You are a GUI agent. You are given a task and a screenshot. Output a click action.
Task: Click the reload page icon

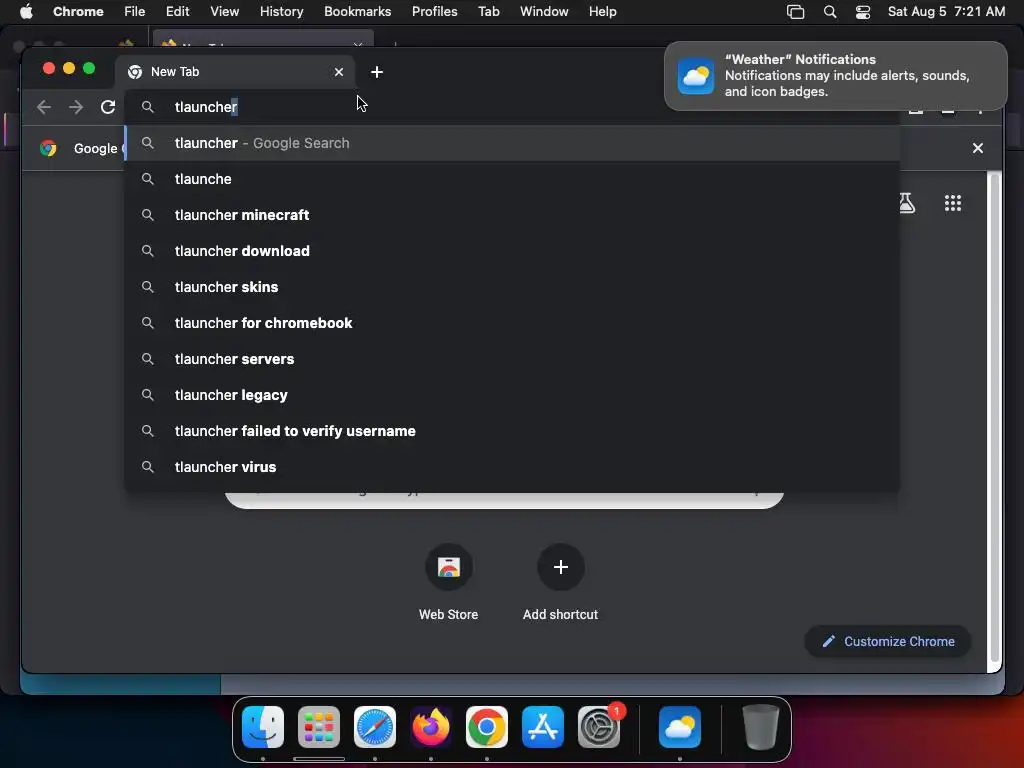click(108, 106)
